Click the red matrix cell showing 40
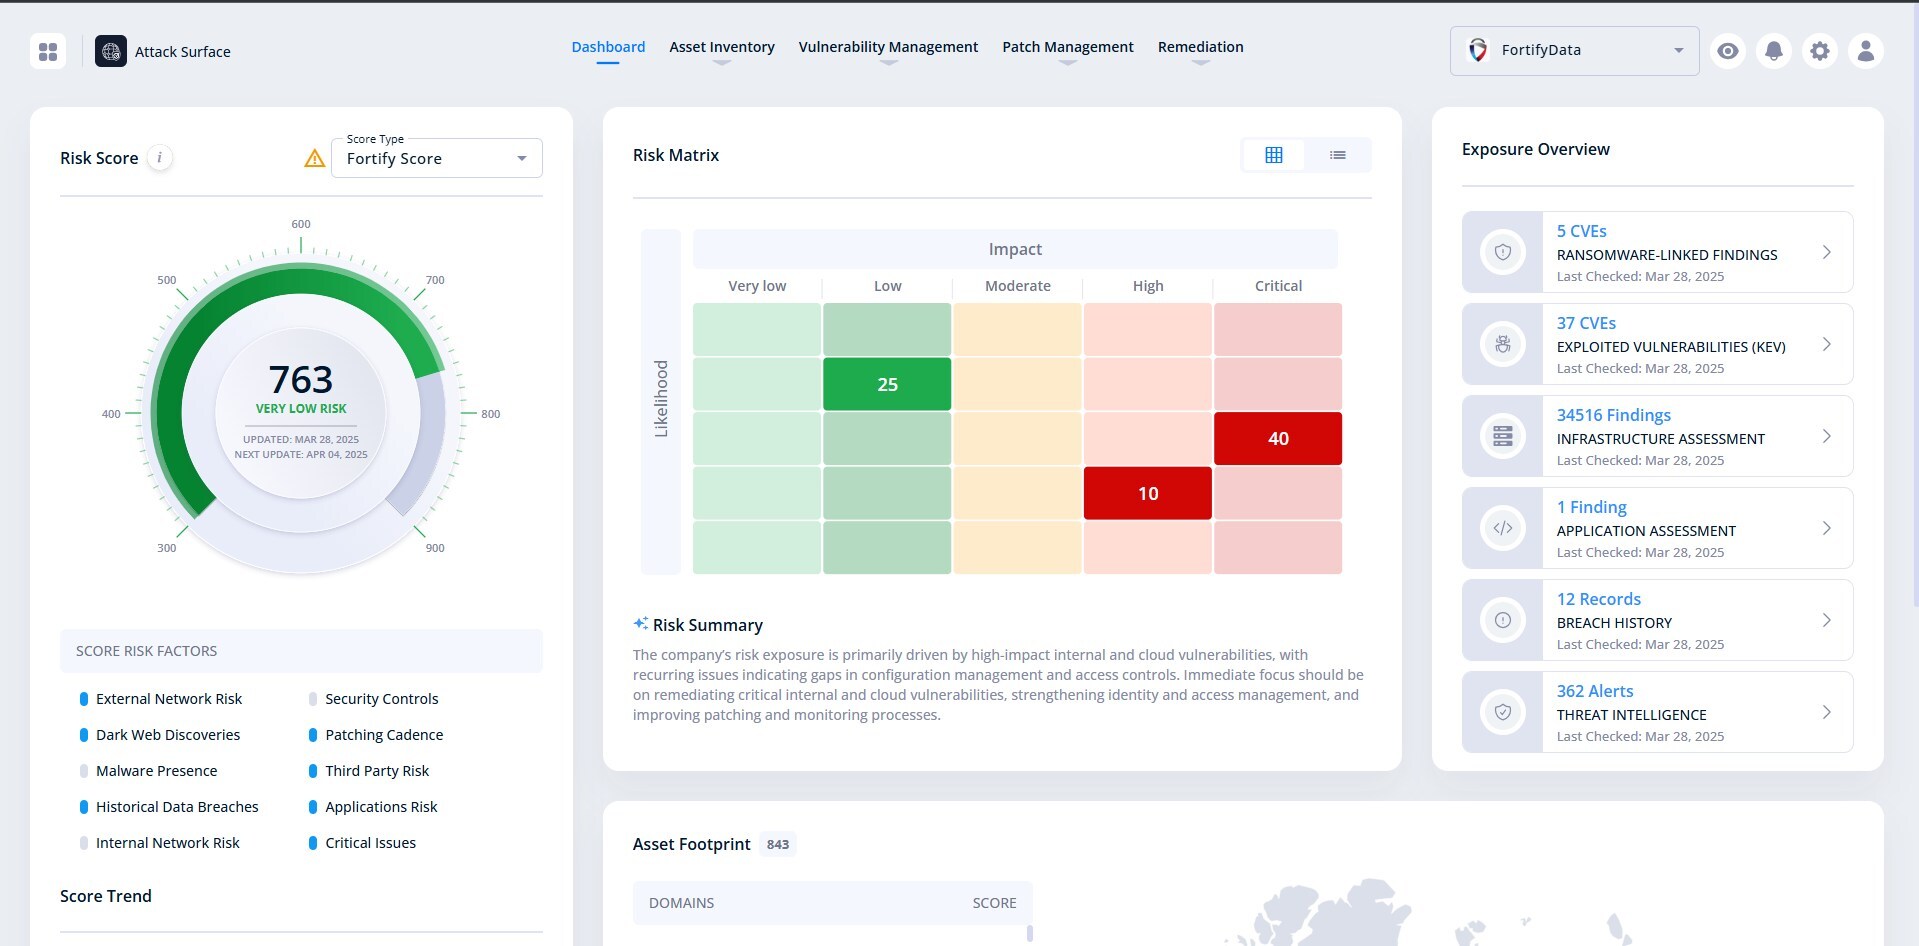 tap(1277, 438)
